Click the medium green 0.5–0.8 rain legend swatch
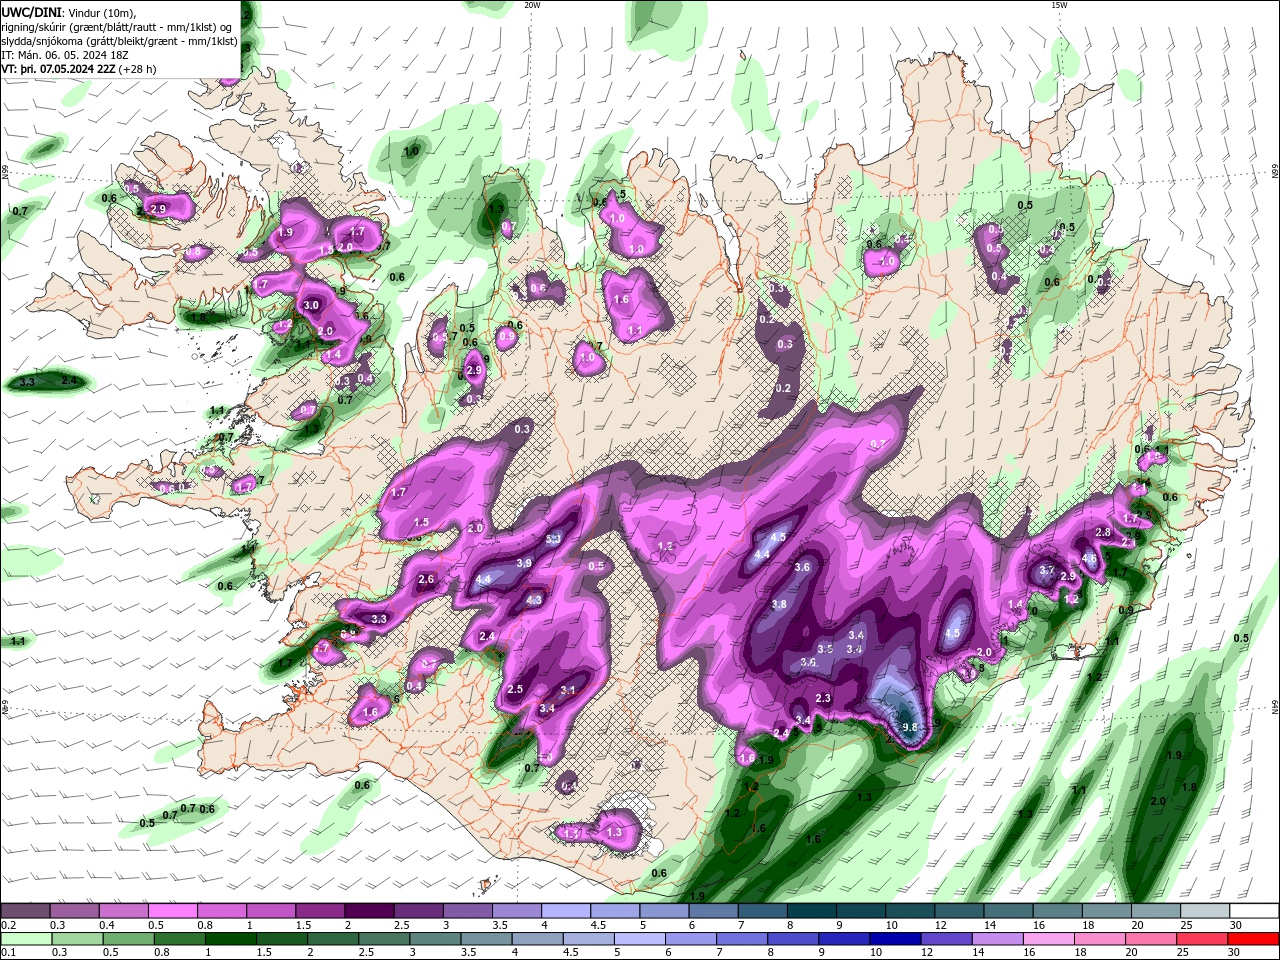Viewport: 1280px width, 960px height. click(x=179, y=939)
